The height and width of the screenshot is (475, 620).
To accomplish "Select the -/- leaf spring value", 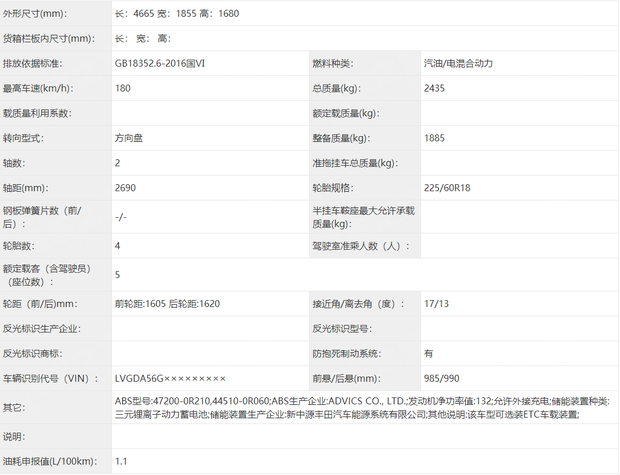I will point(121,217).
